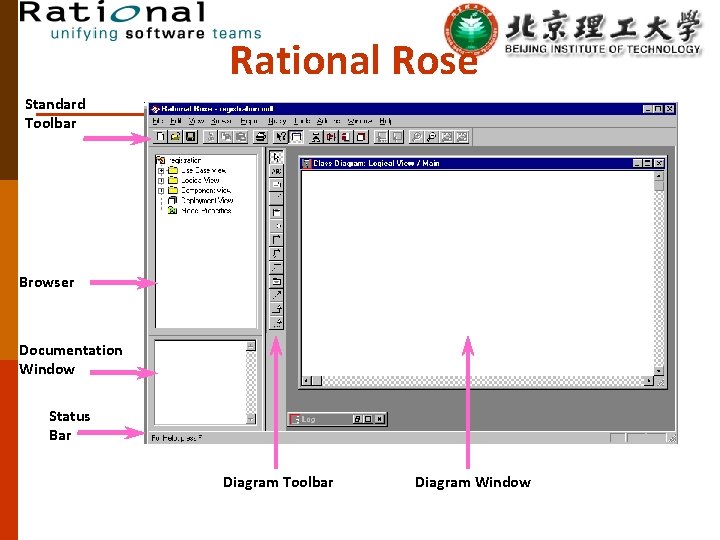This screenshot has width=720, height=540.
Task: Click the New model toolbar icon
Action: (160, 137)
